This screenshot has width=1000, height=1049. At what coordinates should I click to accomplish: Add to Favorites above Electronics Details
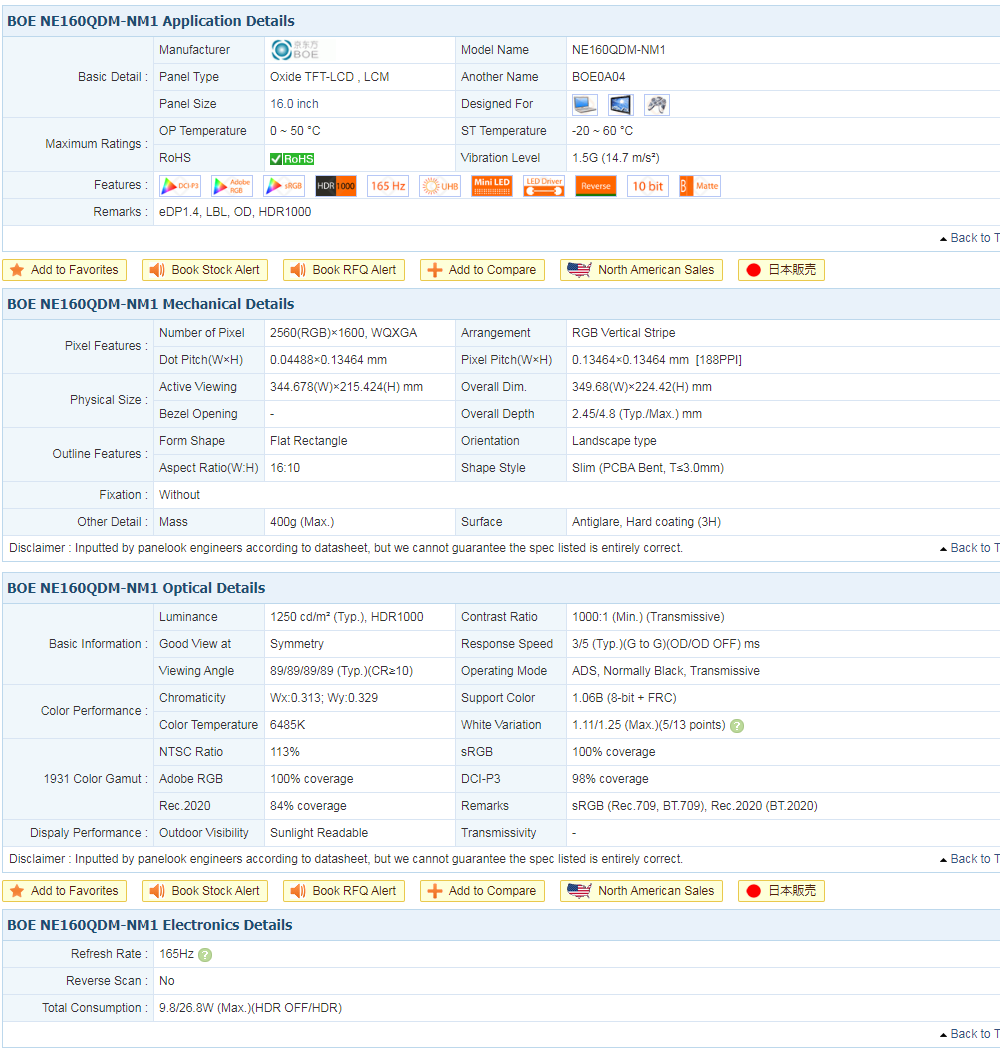(x=65, y=891)
